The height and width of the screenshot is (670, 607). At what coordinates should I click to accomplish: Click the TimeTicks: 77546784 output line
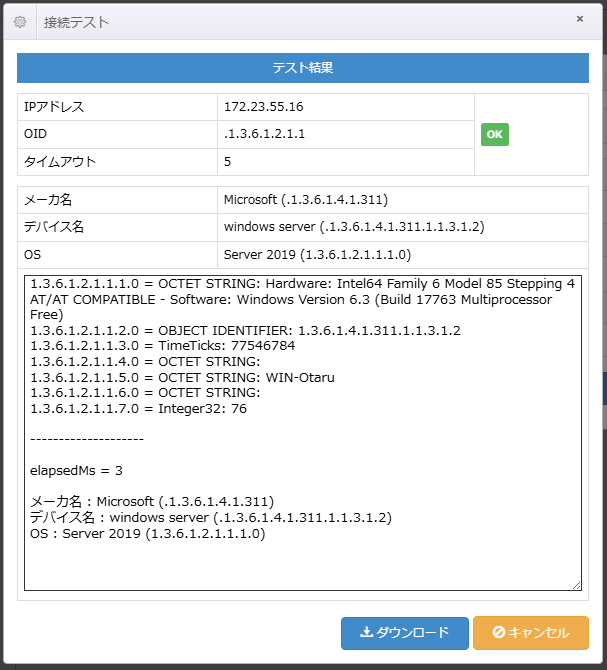click(162, 346)
